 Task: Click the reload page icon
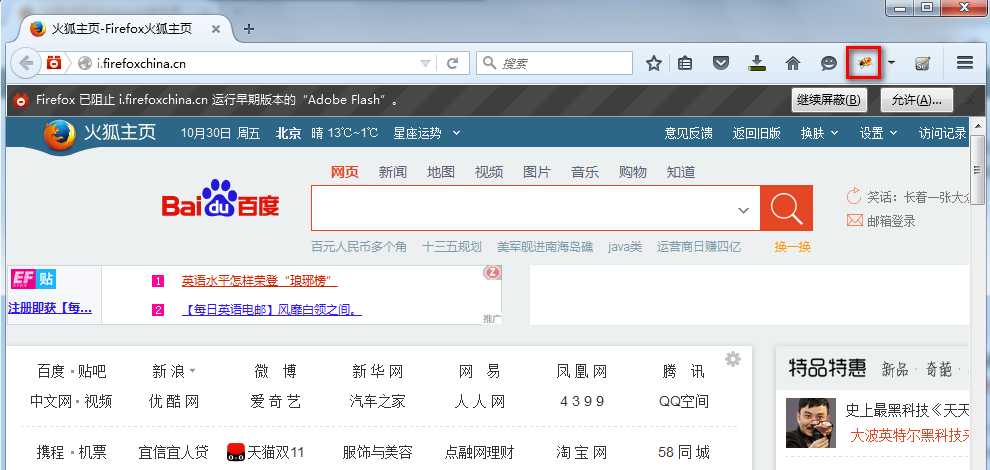[x=452, y=63]
